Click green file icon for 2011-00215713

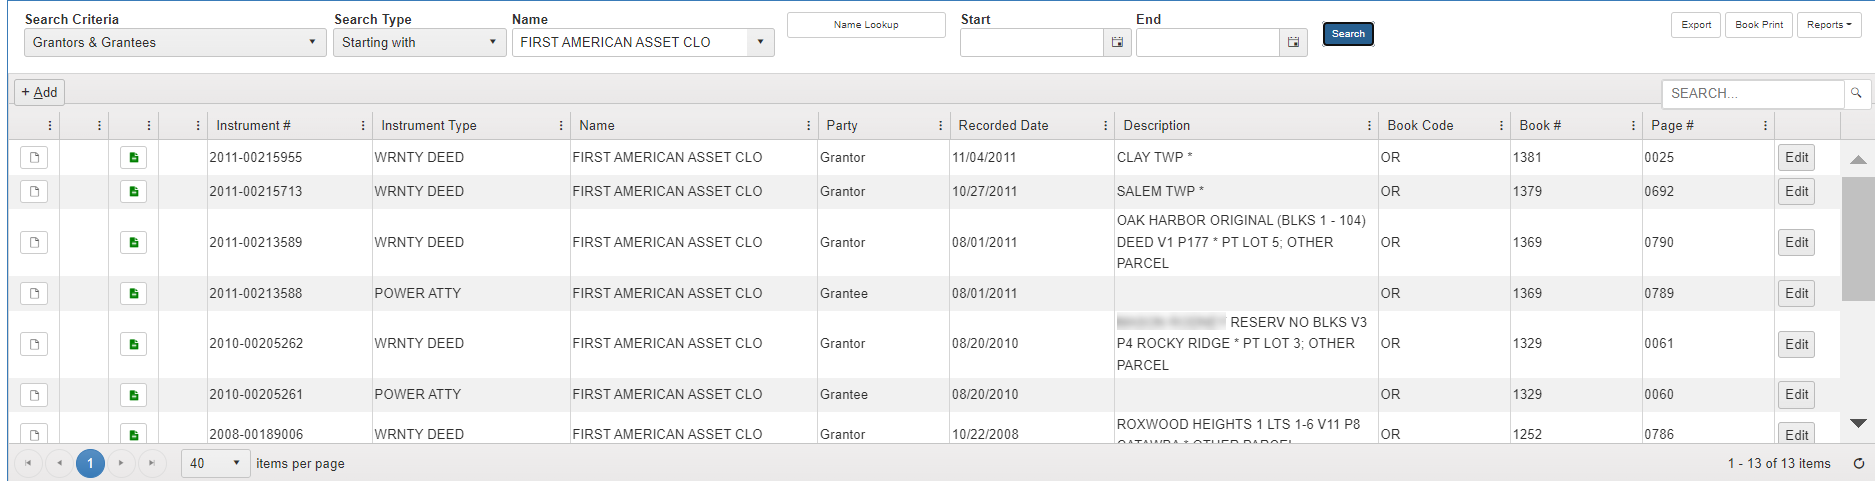pos(133,191)
